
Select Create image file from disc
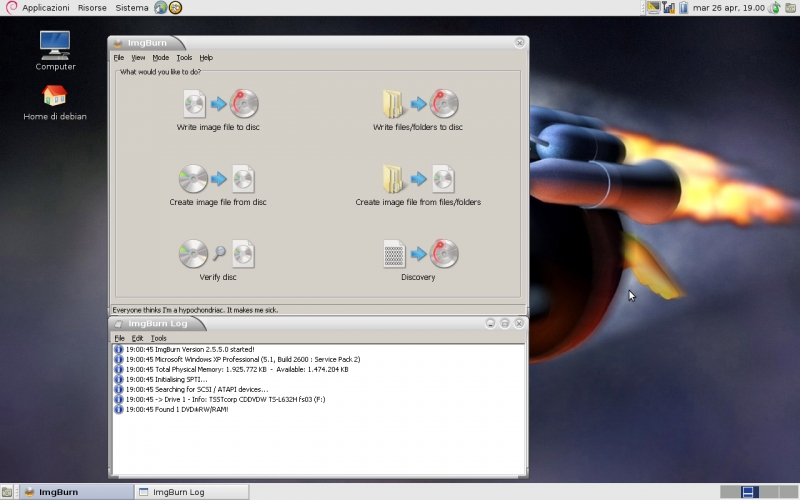click(218, 185)
